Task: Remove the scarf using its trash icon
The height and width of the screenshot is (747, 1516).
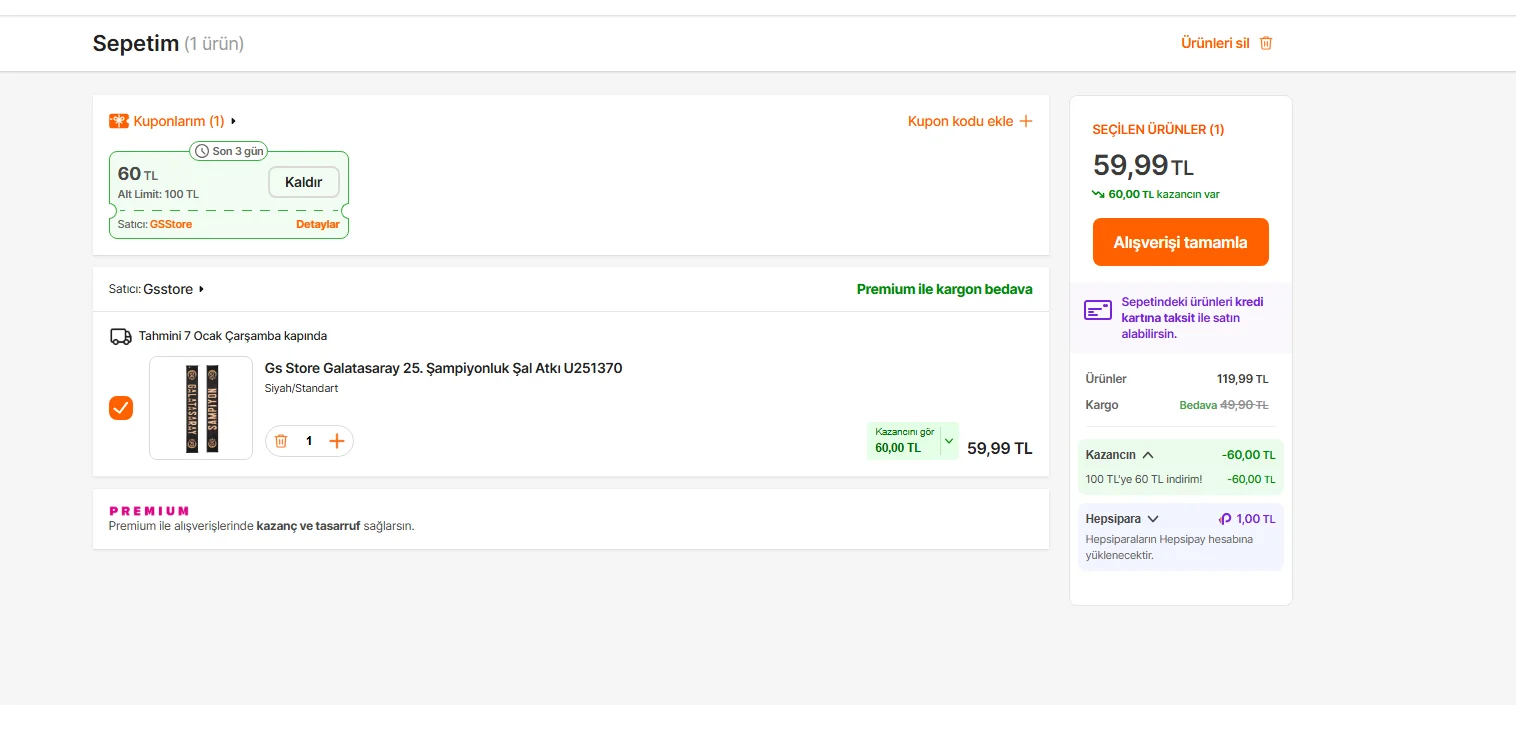Action: [x=281, y=441]
